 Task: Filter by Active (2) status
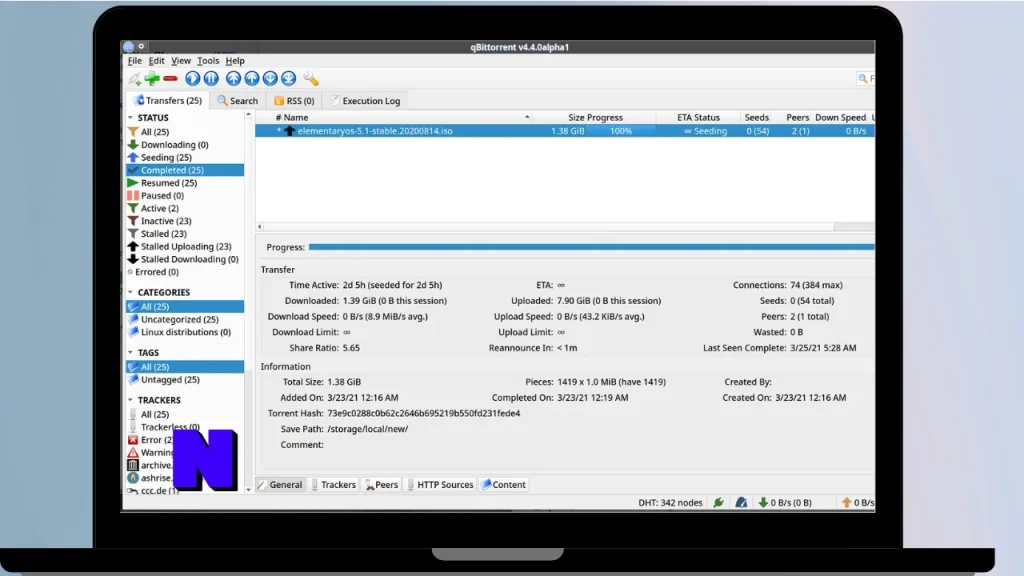point(159,208)
